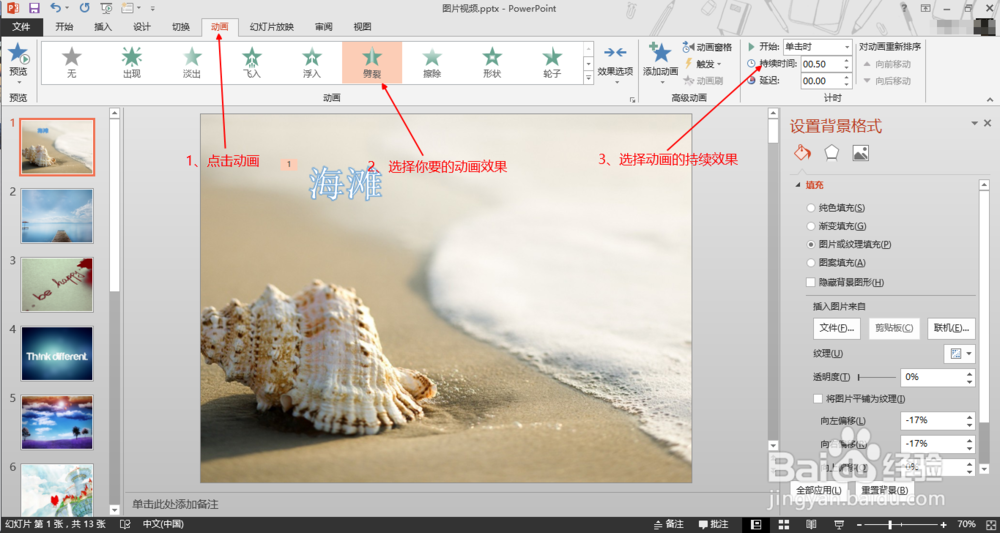Switch to Reading view icon
This screenshot has width=1000, height=533.
809,523
